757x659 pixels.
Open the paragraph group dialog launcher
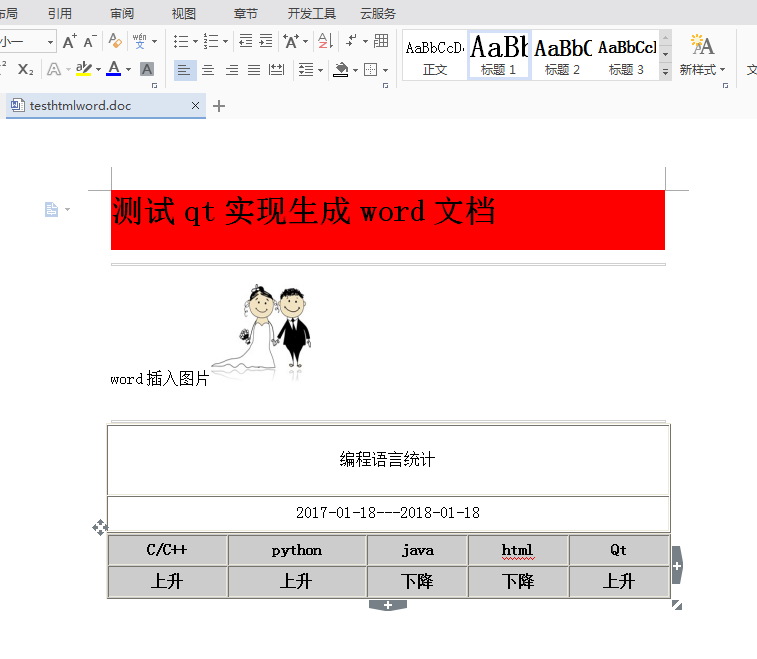pos(385,85)
